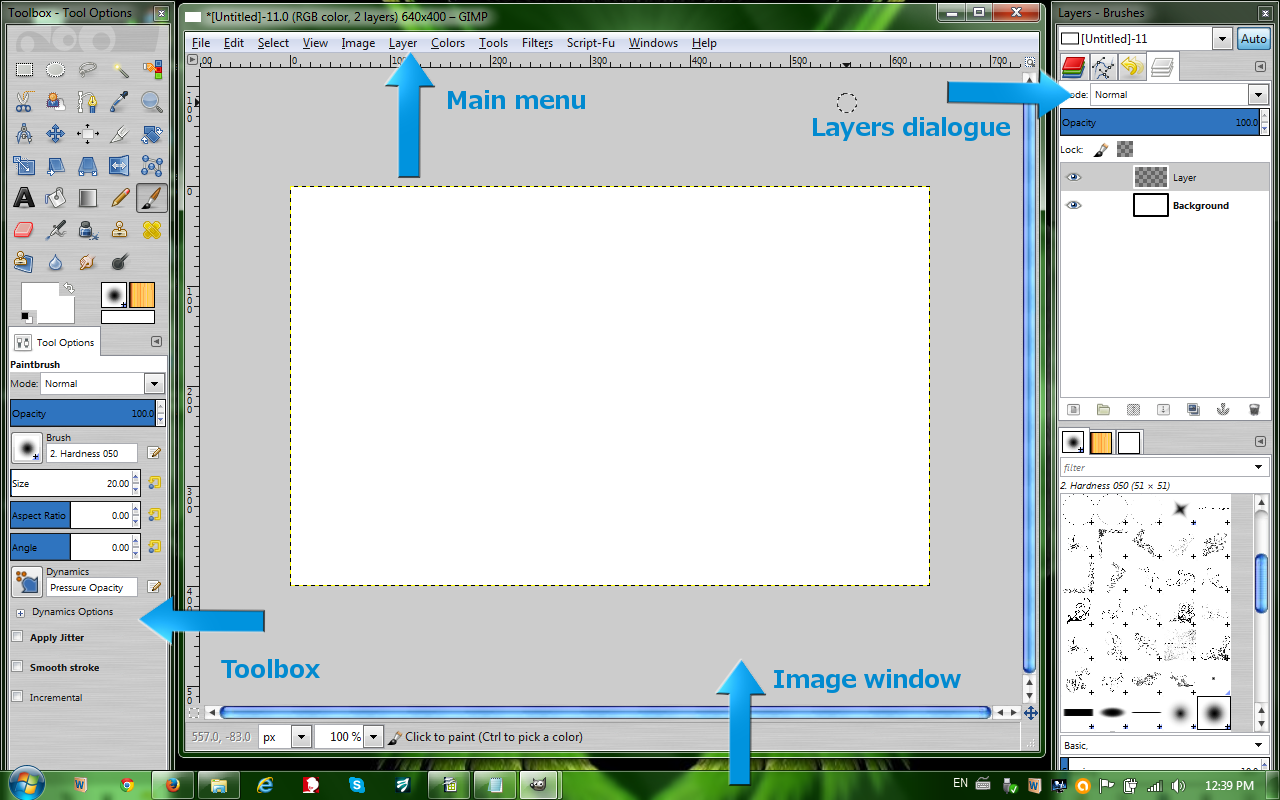Activate the Fuzzy Select tool
The image size is (1280, 800).
point(120,68)
